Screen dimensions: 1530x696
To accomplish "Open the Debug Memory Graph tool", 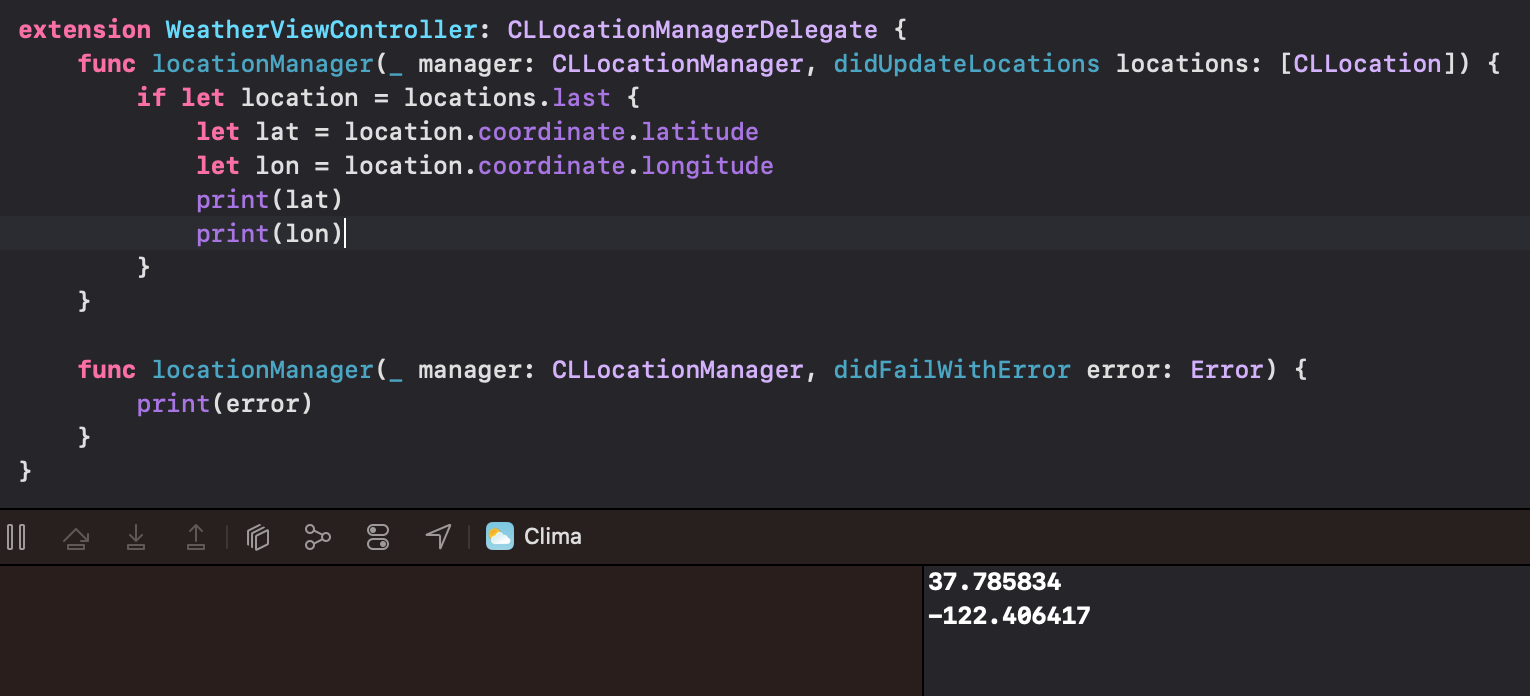I will [x=318, y=537].
